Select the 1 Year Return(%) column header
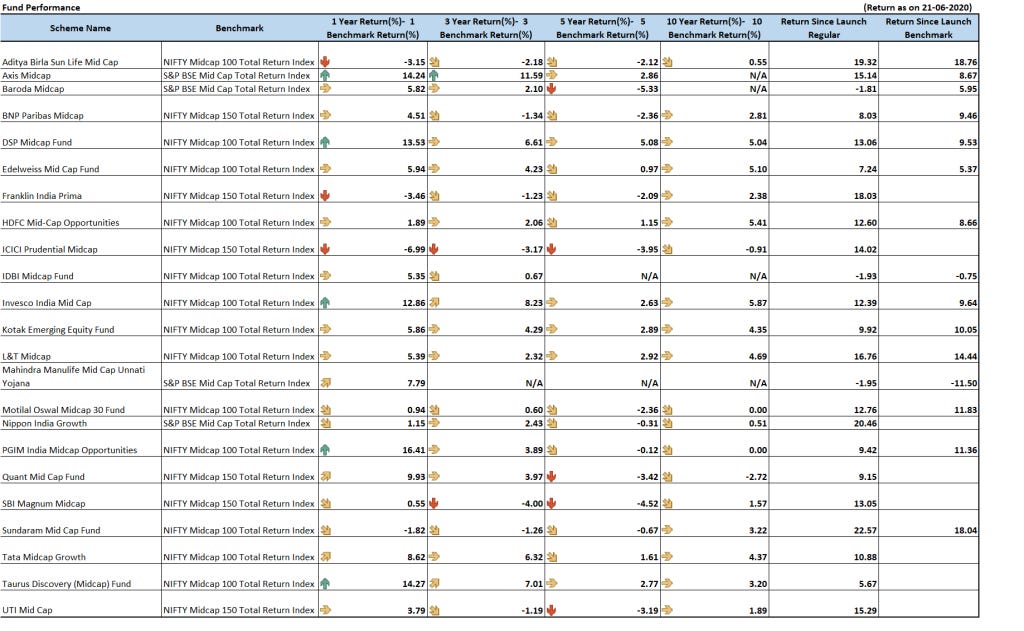Viewport: 1024px width, 631px height. click(373, 28)
